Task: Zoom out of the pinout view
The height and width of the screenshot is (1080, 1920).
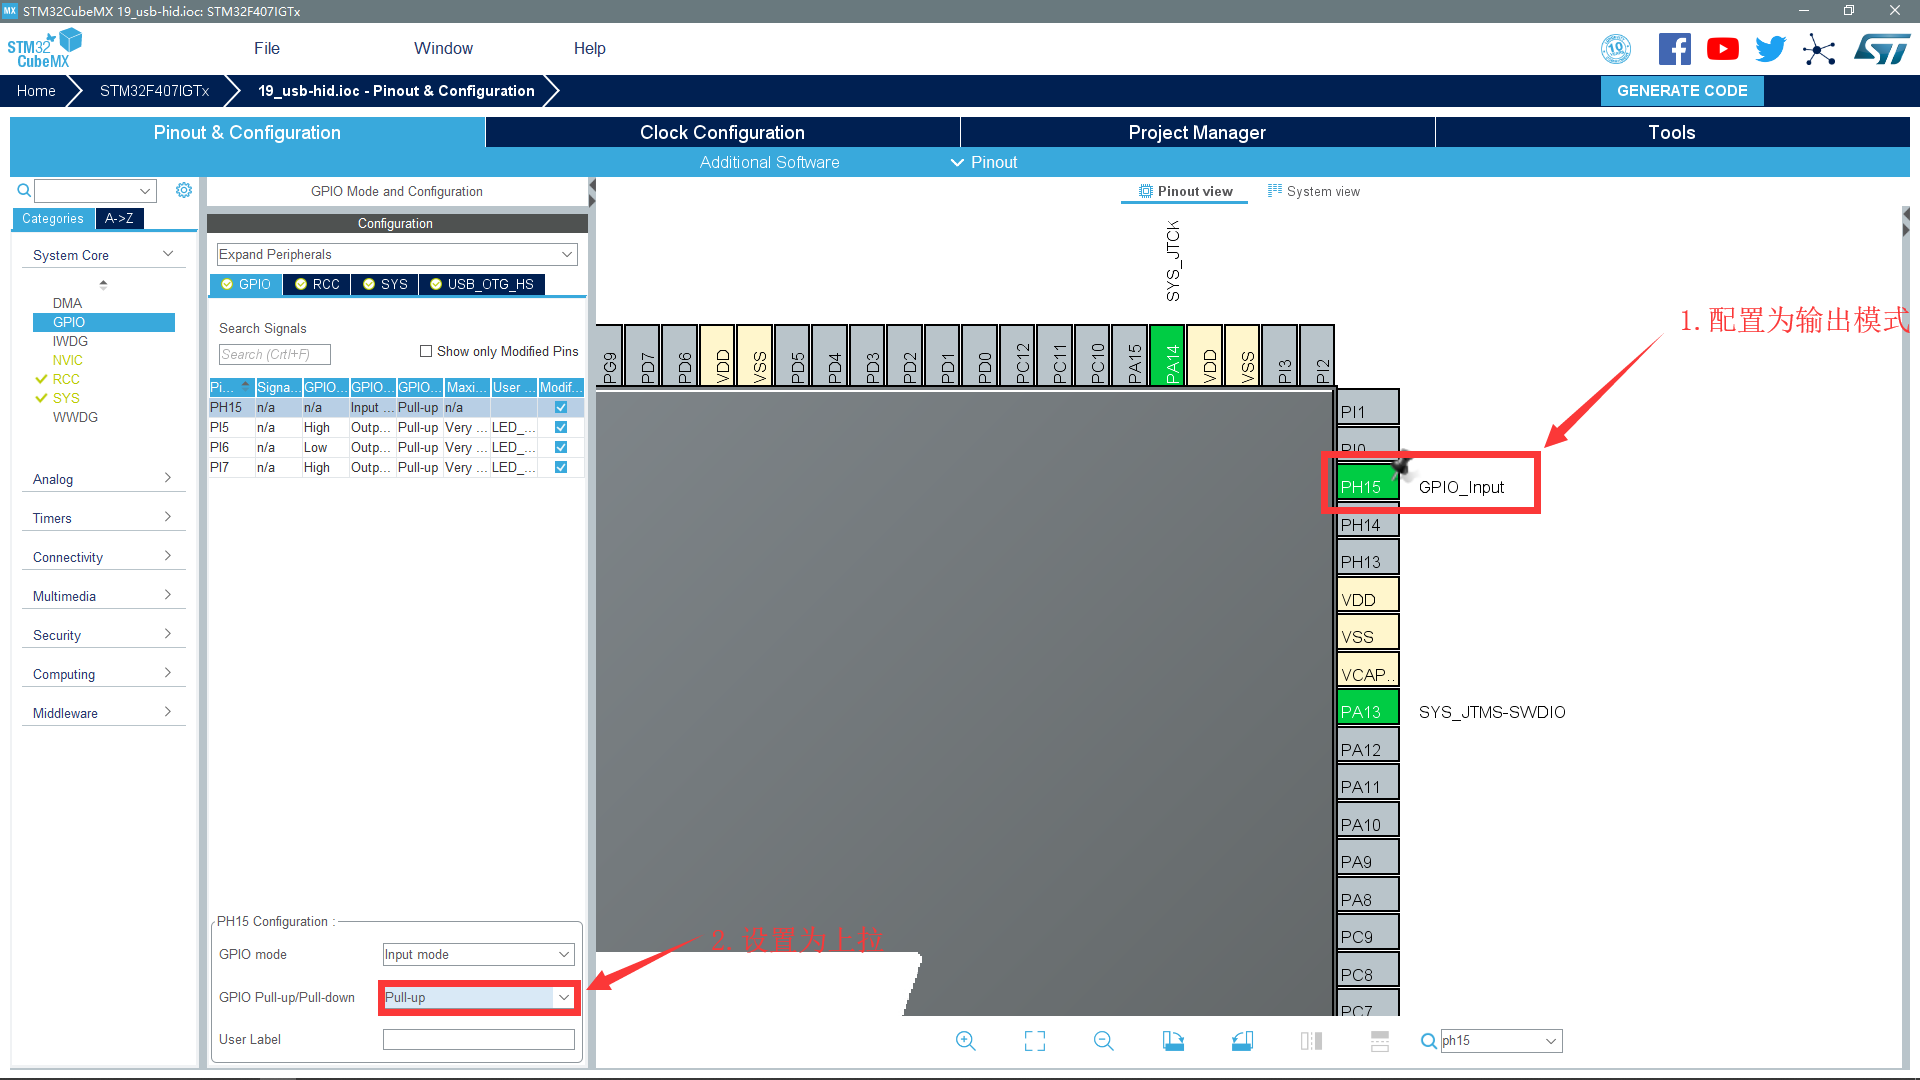Action: click(x=1103, y=1041)
